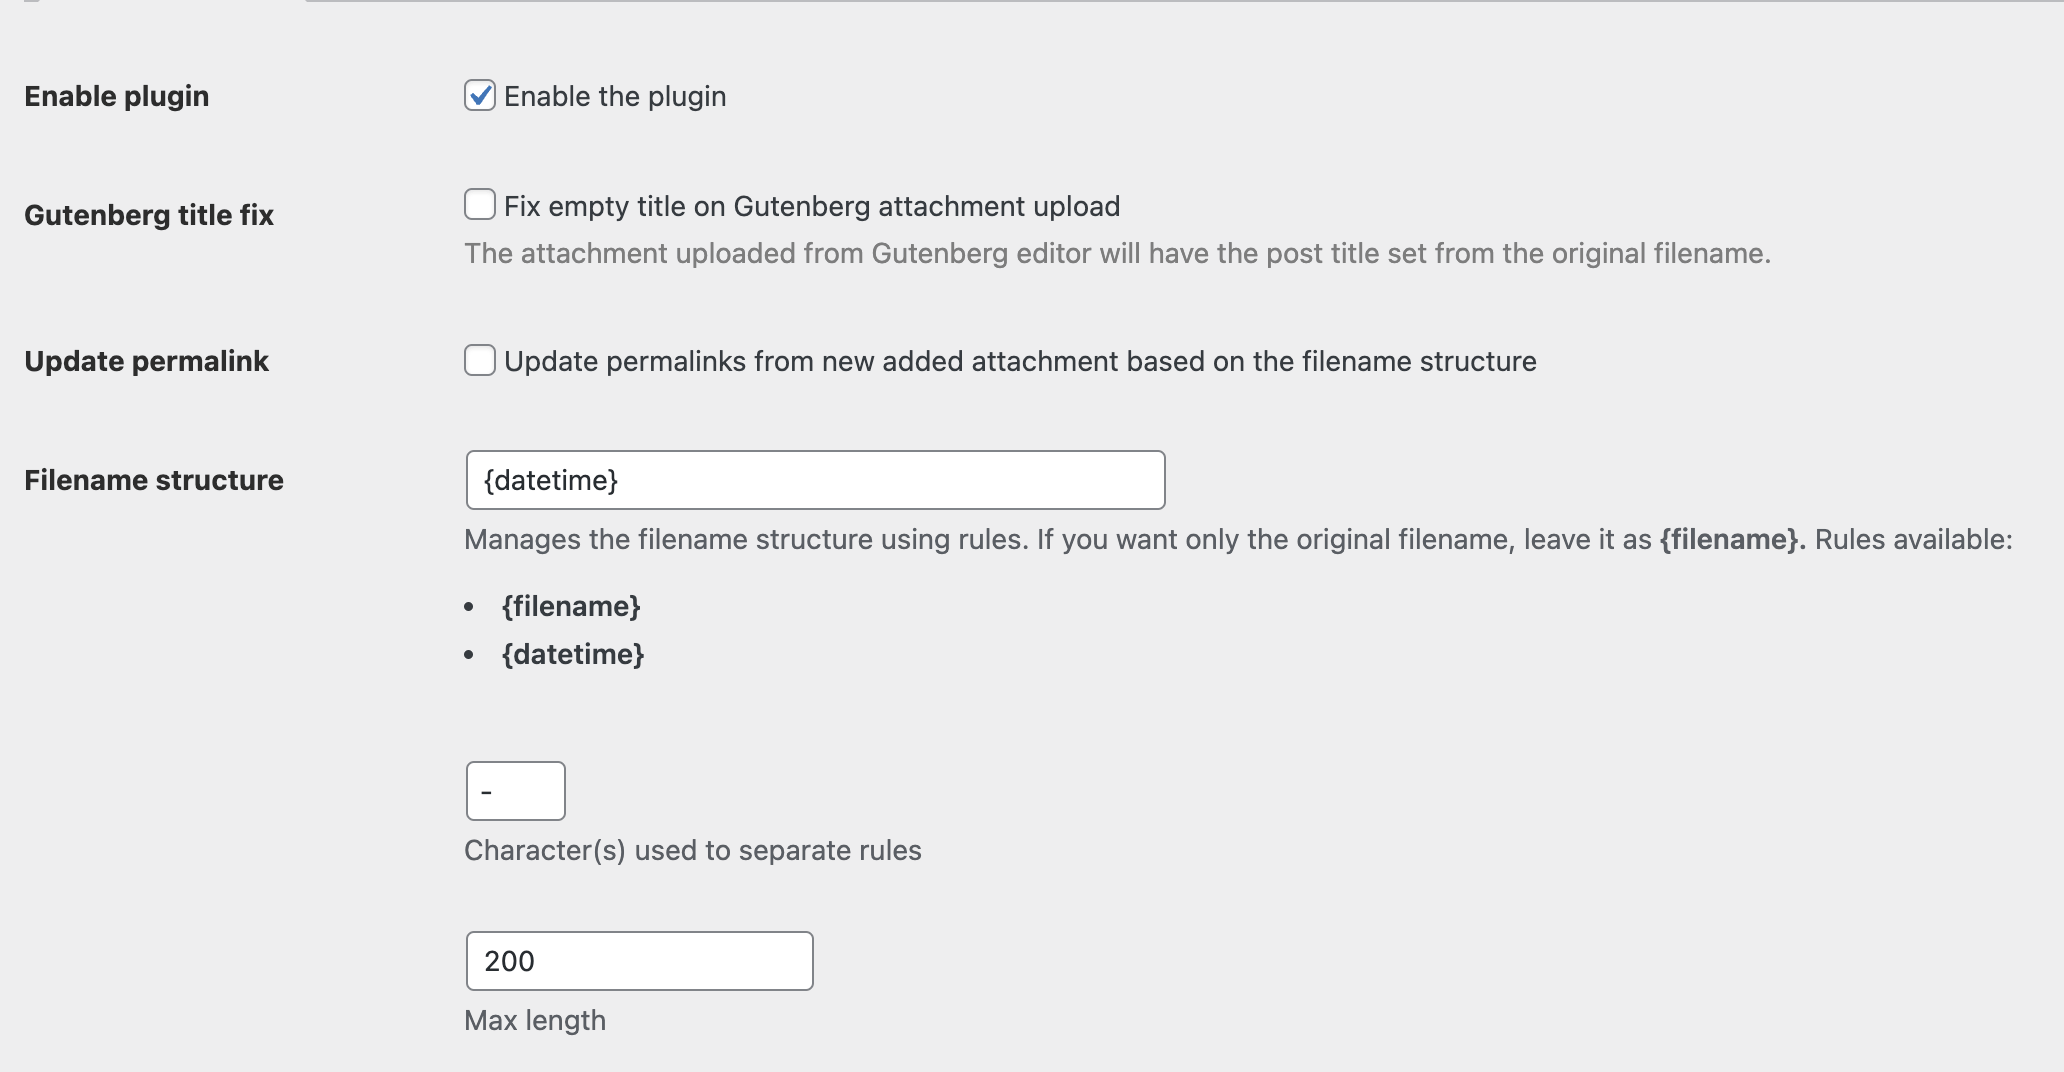Click the 'Filename structure' row heading
The image size is (2064, 1072).
coord(154,480)
